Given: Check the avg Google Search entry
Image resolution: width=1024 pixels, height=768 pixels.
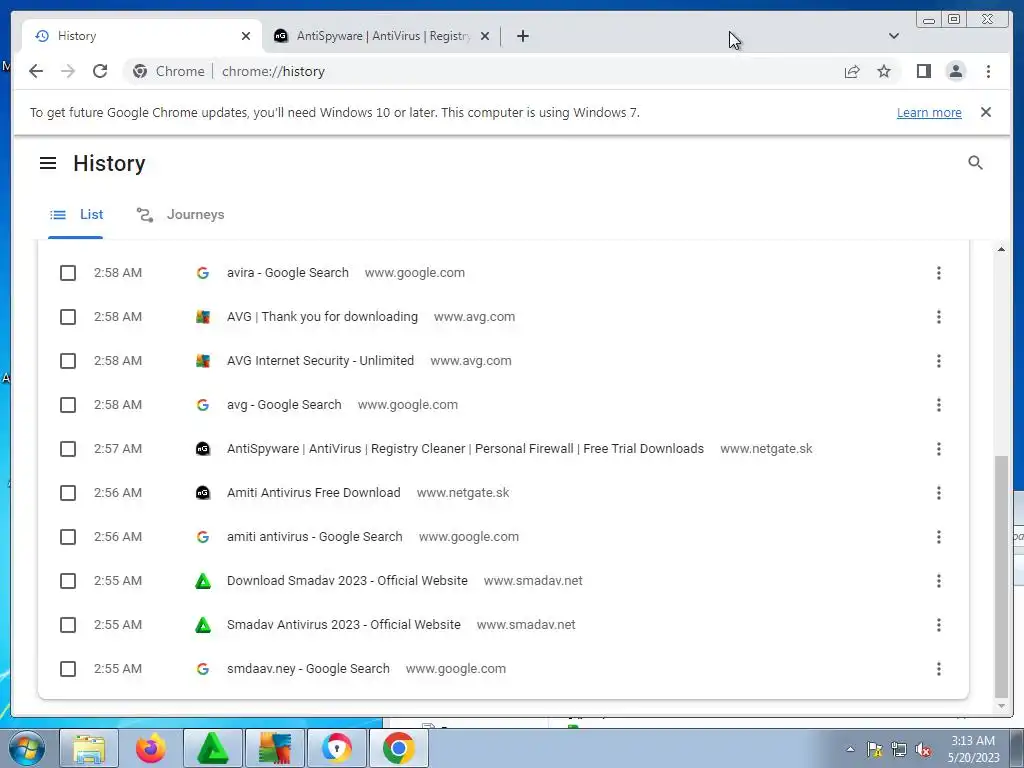Looking at the screenshot, I should (x=68, y=405).
